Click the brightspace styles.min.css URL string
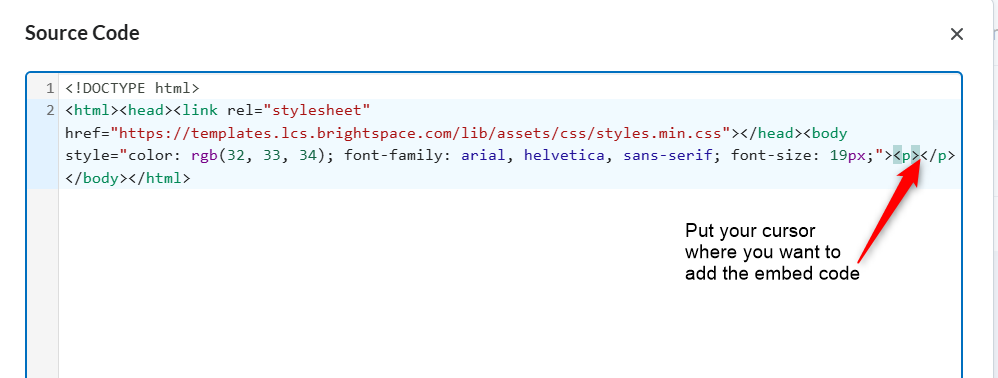This screenshot has height=378, width=998. (x=421, y=134)
